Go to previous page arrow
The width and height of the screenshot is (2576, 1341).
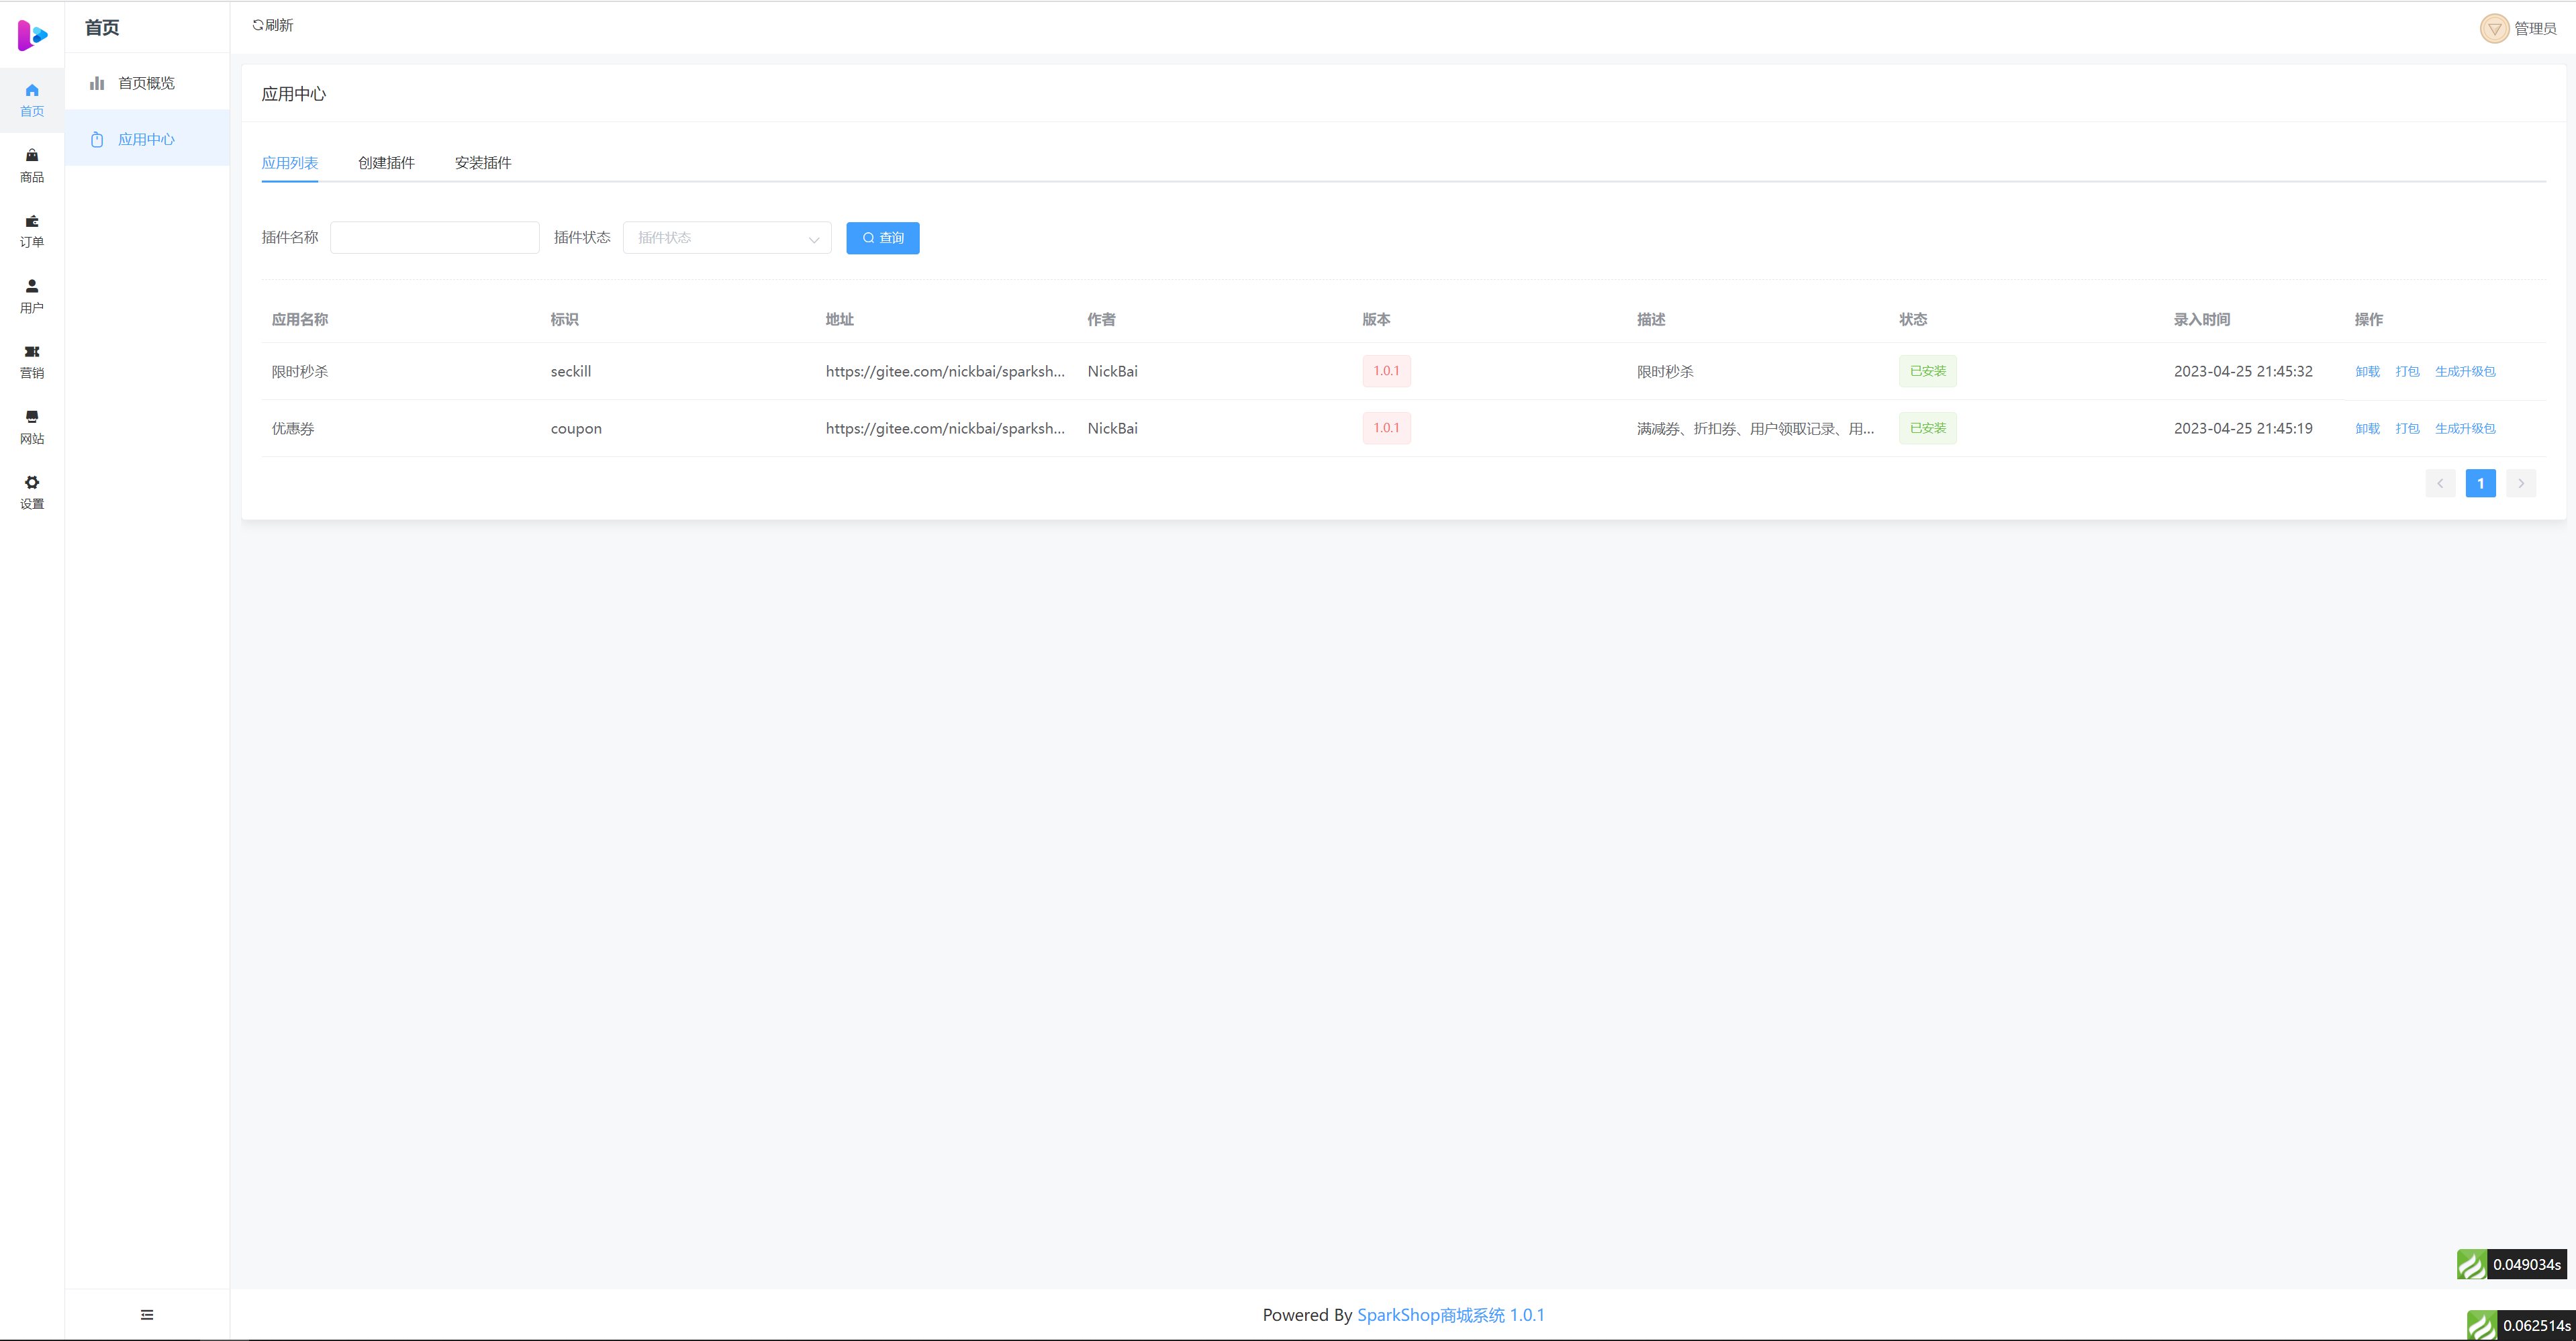click(2440, 484)
